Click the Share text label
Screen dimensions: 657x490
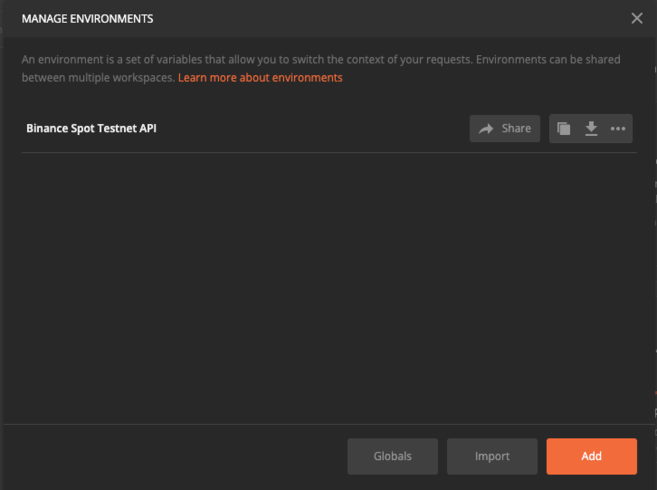coord(516,129)
